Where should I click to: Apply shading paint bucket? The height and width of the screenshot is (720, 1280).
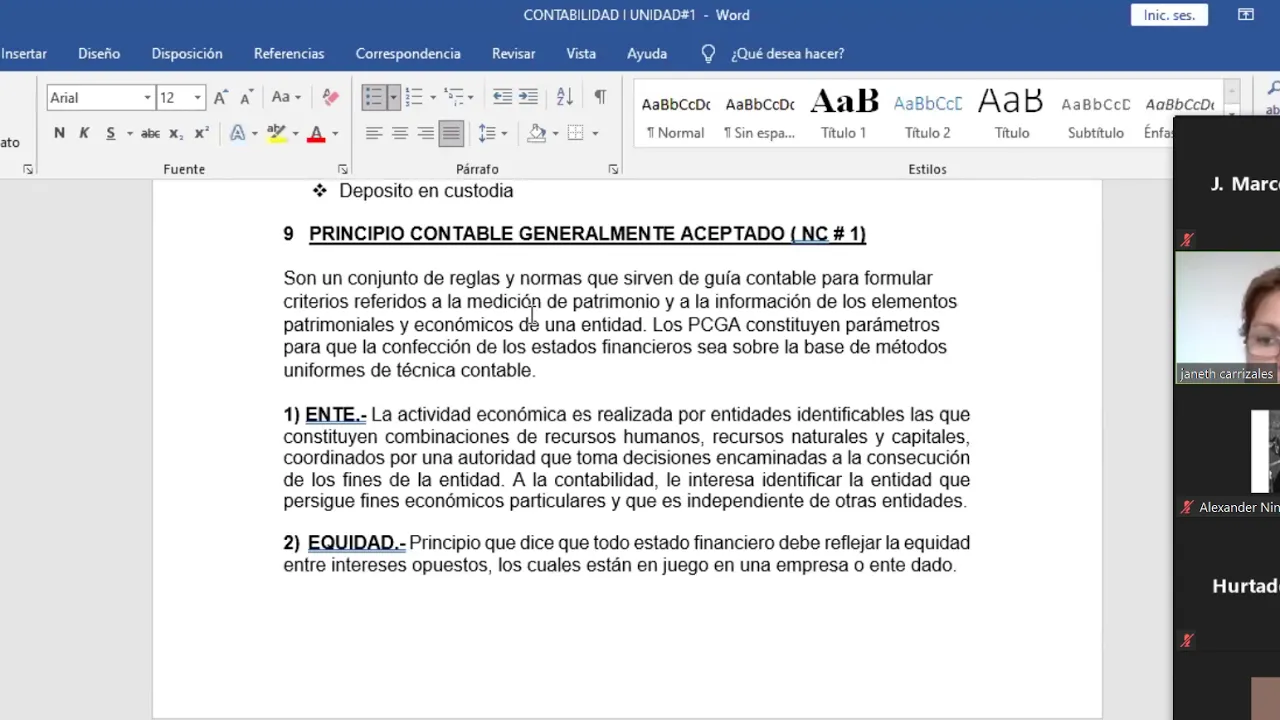(x=538, y=133)
